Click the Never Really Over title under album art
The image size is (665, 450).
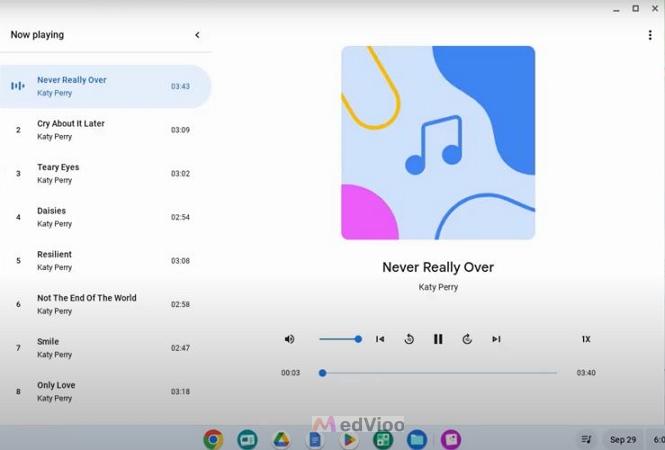click(x=438, y=267)
